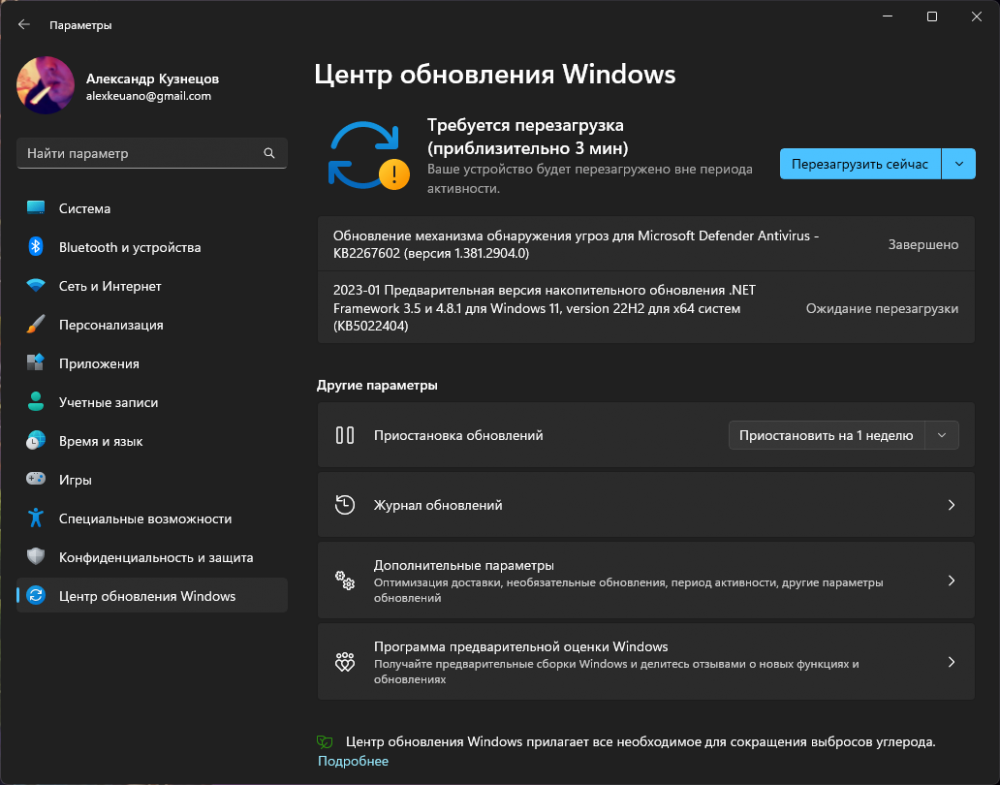Select Время и язык menu item

[x=100, y=441]
